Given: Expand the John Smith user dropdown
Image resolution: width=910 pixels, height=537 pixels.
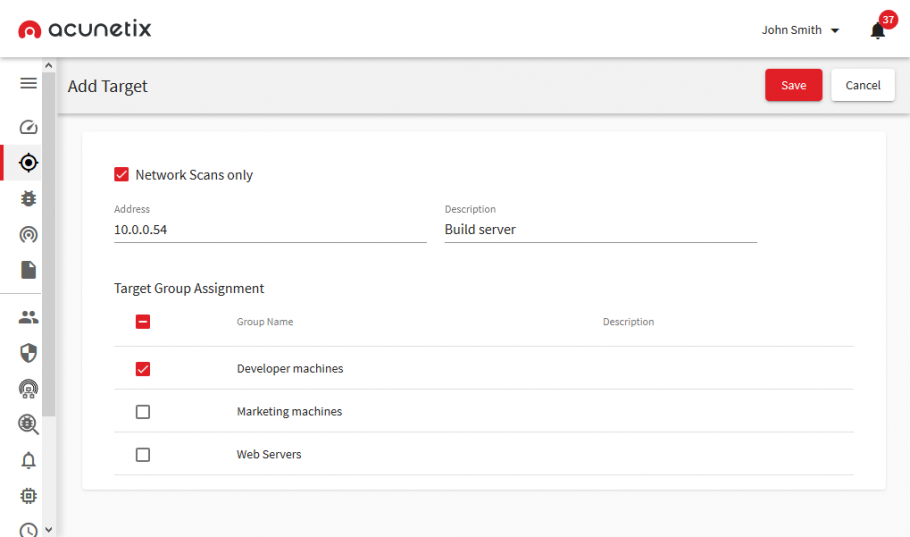Looking at the screenshot, I should [800, 30].
